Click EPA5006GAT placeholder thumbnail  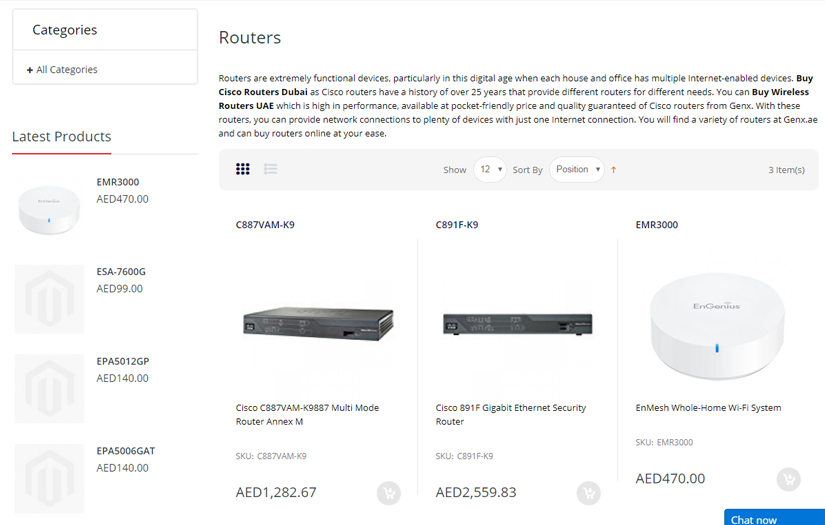tap(49, 478)
